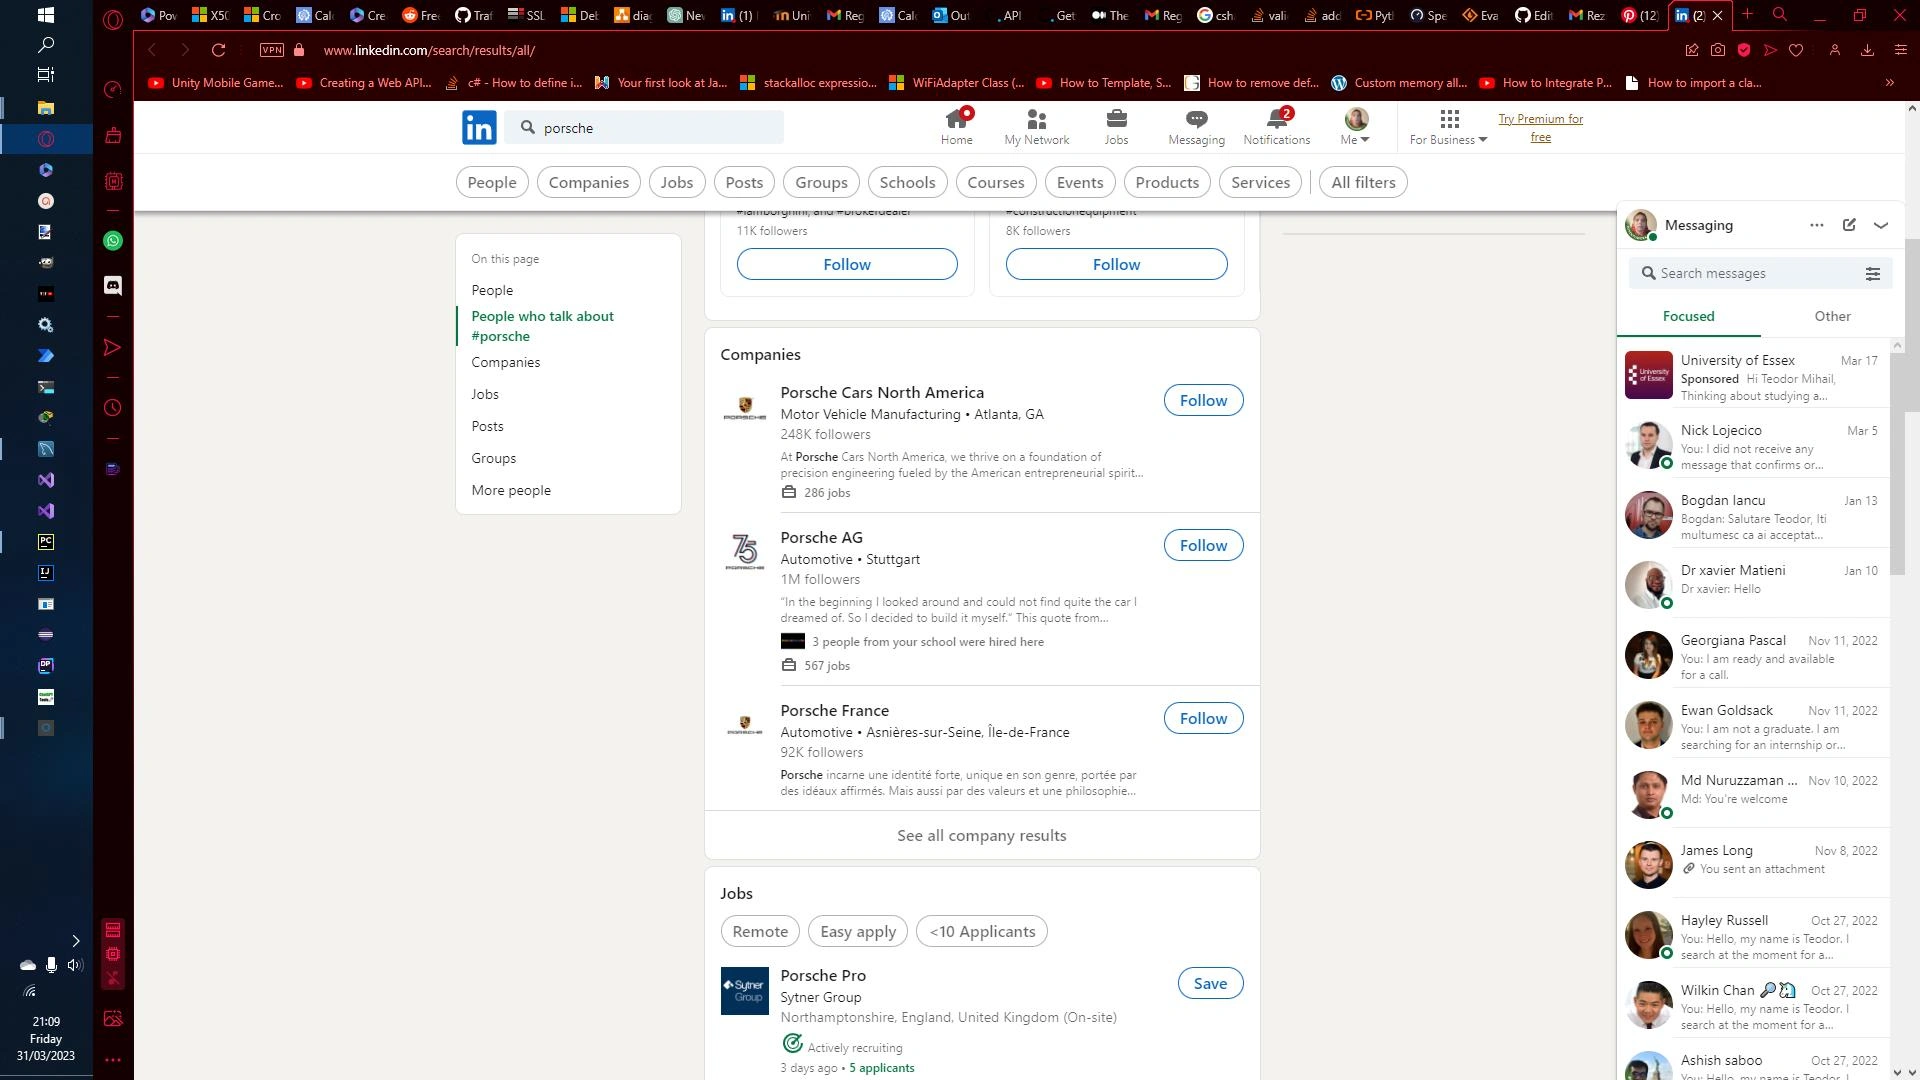
Task: Open message filter settings icon
Action: pyautogui.click(x=1873, y=273)
